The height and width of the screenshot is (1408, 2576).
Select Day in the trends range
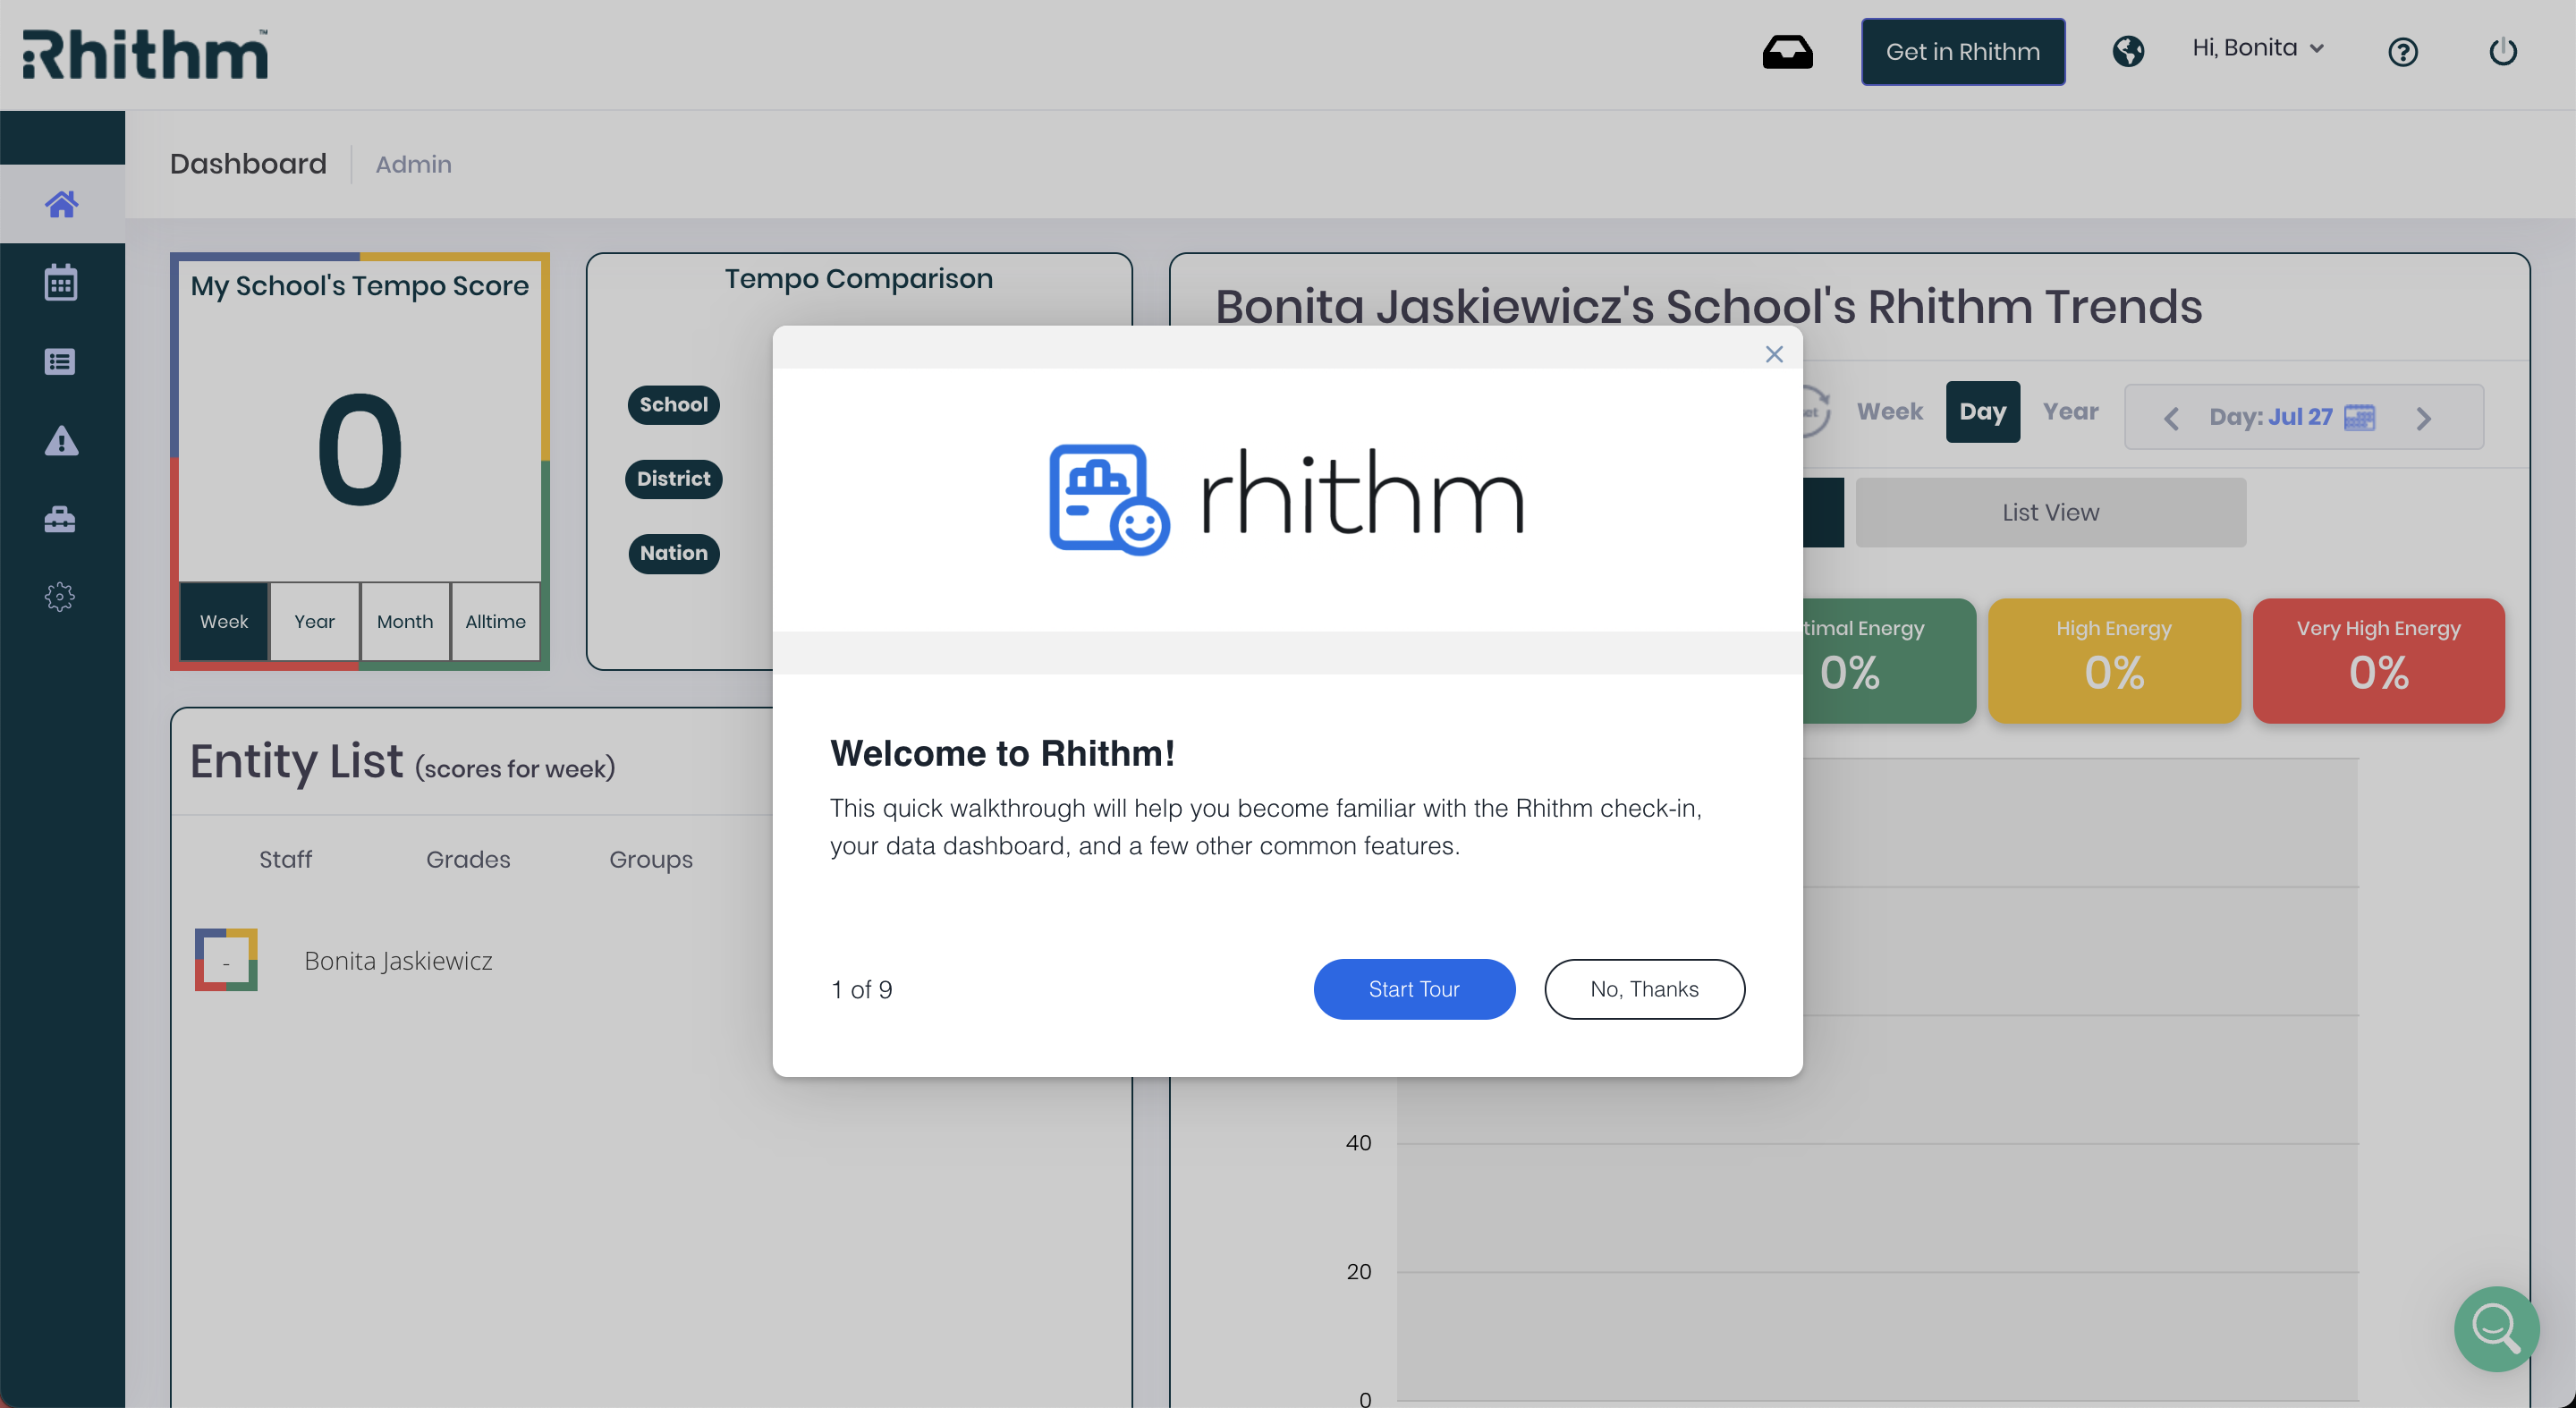click(x=1982, y=412)
